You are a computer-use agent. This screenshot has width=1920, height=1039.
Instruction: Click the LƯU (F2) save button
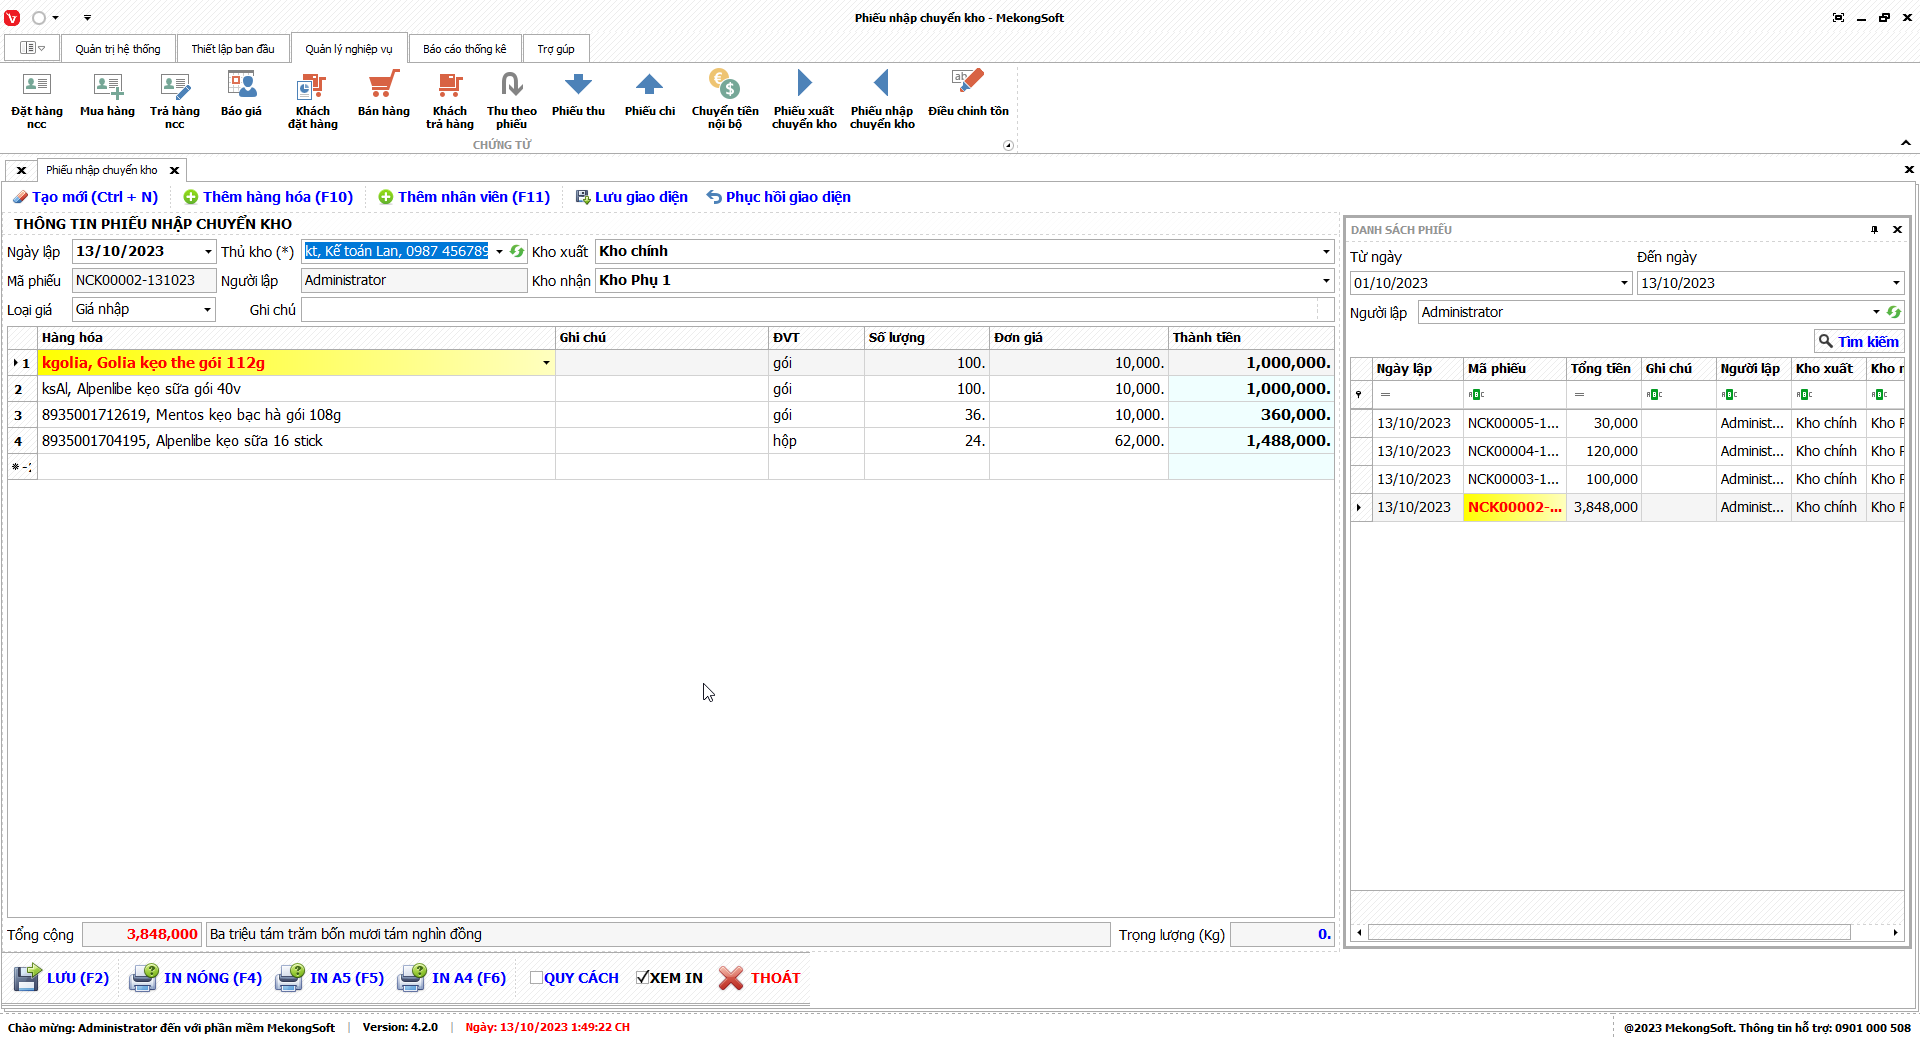[62, 978]
